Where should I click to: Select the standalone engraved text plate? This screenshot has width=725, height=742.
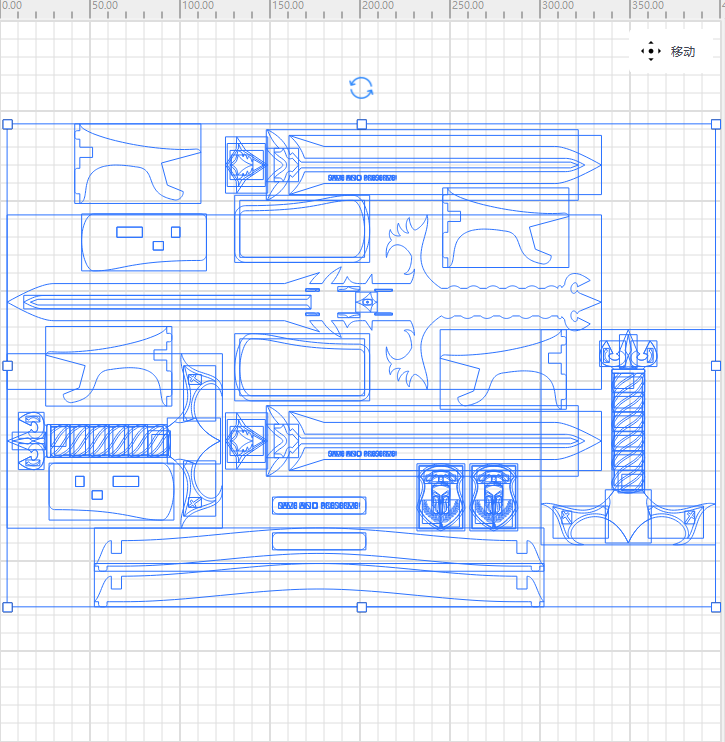(x=319, y=505)
